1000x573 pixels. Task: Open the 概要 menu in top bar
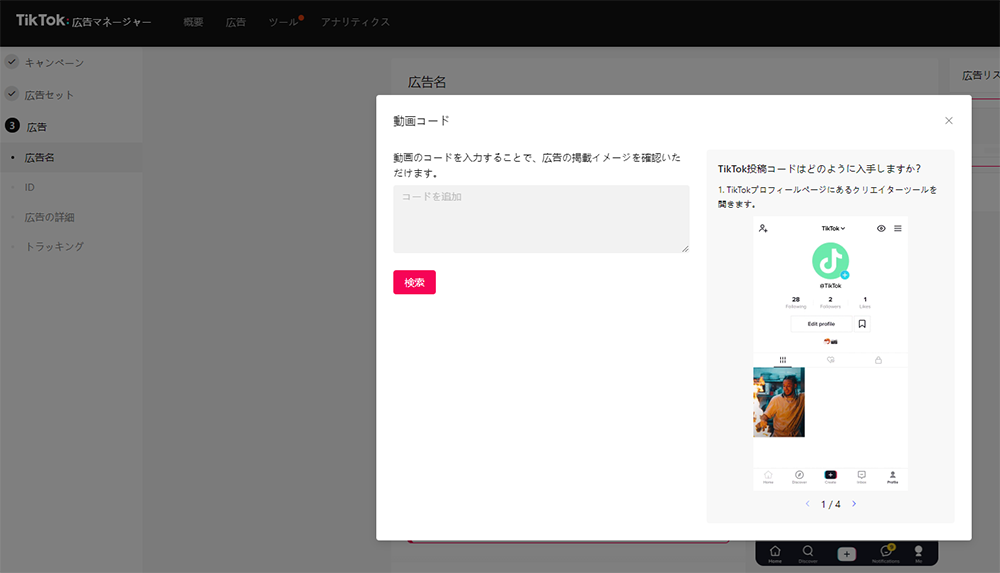pos(193,22)
